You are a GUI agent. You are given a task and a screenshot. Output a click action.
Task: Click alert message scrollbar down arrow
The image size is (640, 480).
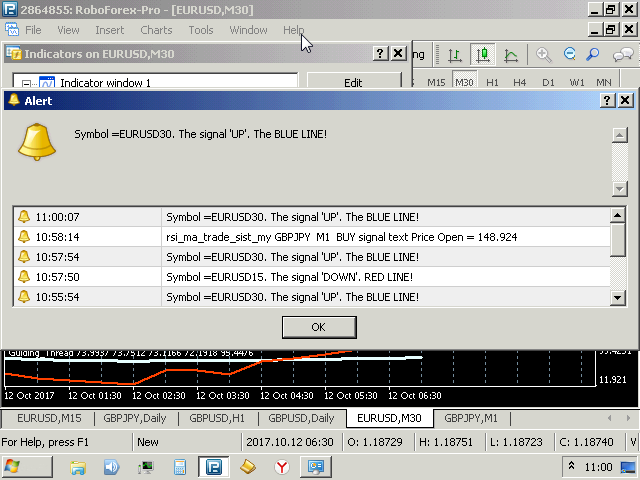click(x=620, y=188)
